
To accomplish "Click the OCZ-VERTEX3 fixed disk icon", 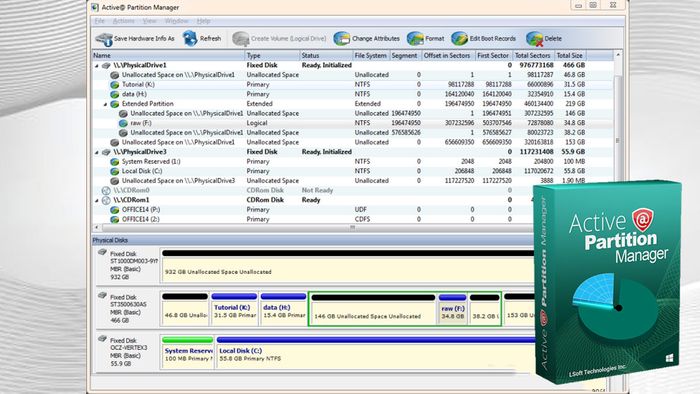I will coord(102,339).
